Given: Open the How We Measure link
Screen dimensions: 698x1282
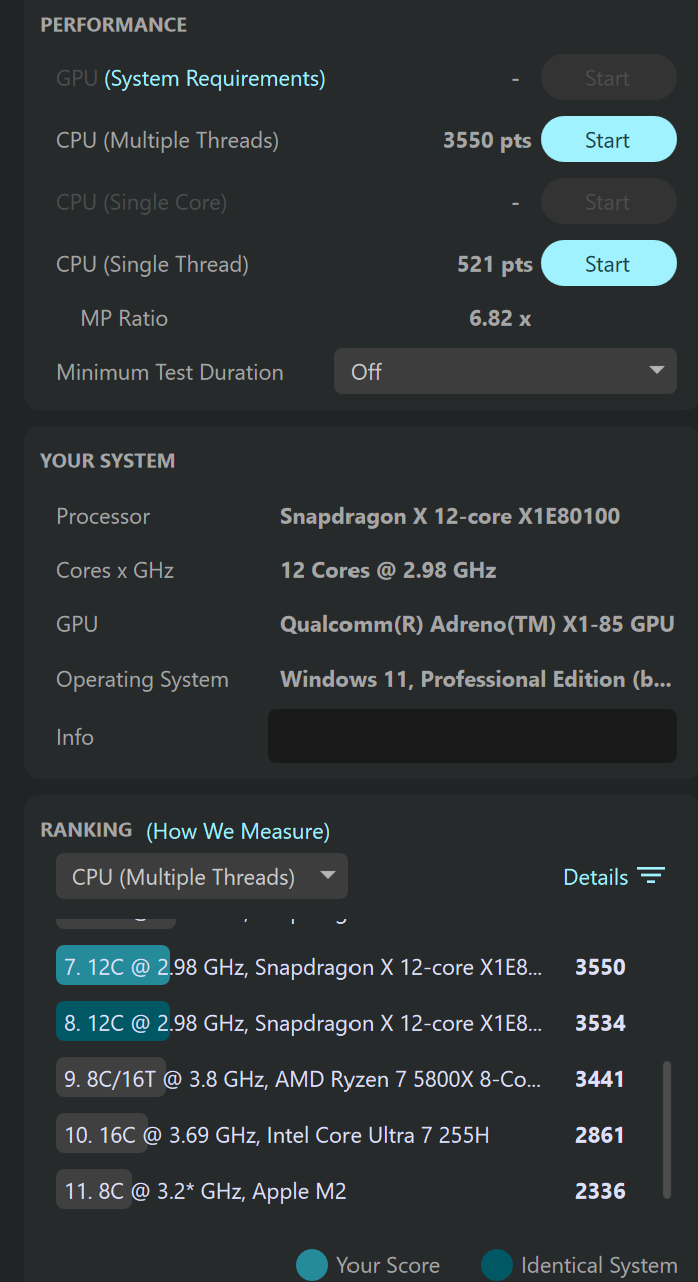Looking at the screenshot, I should tap(238, 831).
